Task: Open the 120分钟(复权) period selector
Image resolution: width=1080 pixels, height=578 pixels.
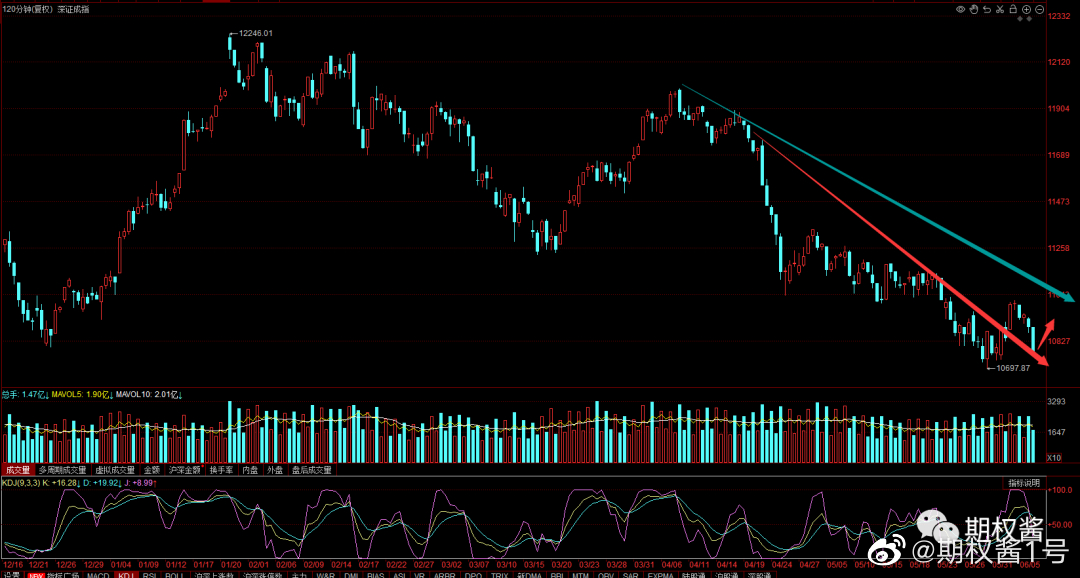Action: 28,9
